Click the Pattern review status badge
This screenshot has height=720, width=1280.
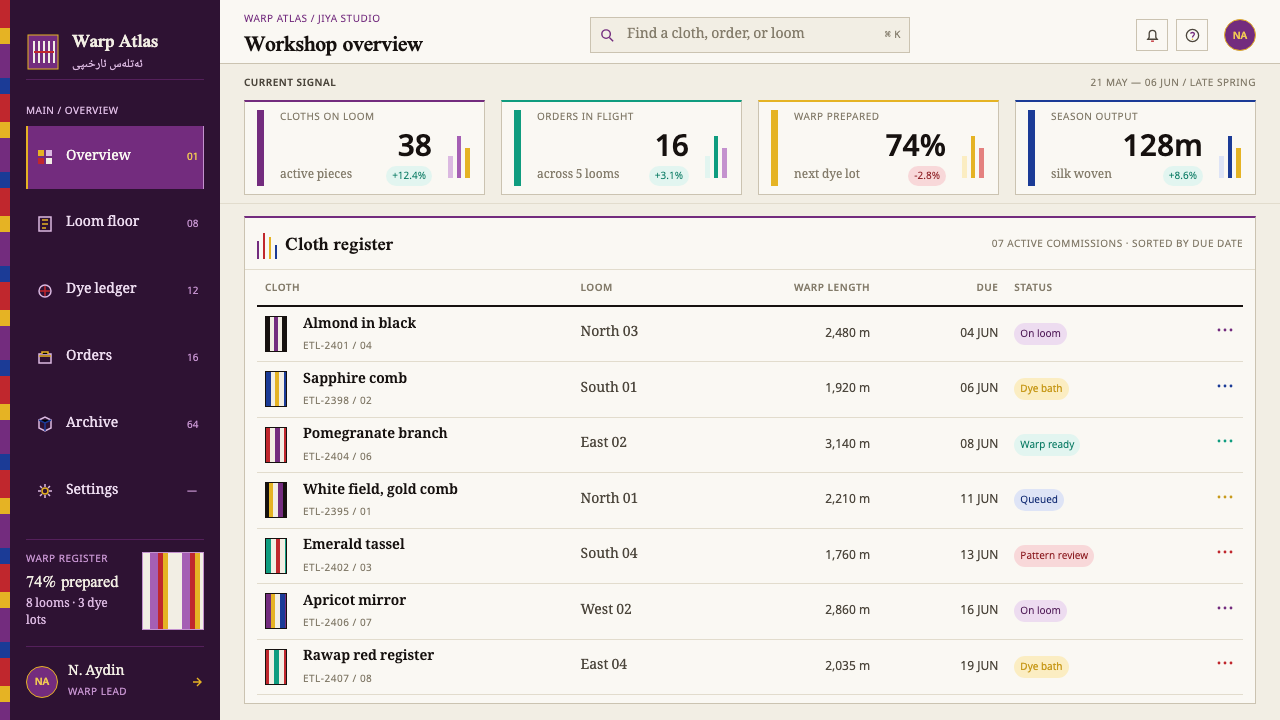[1054, 556]
